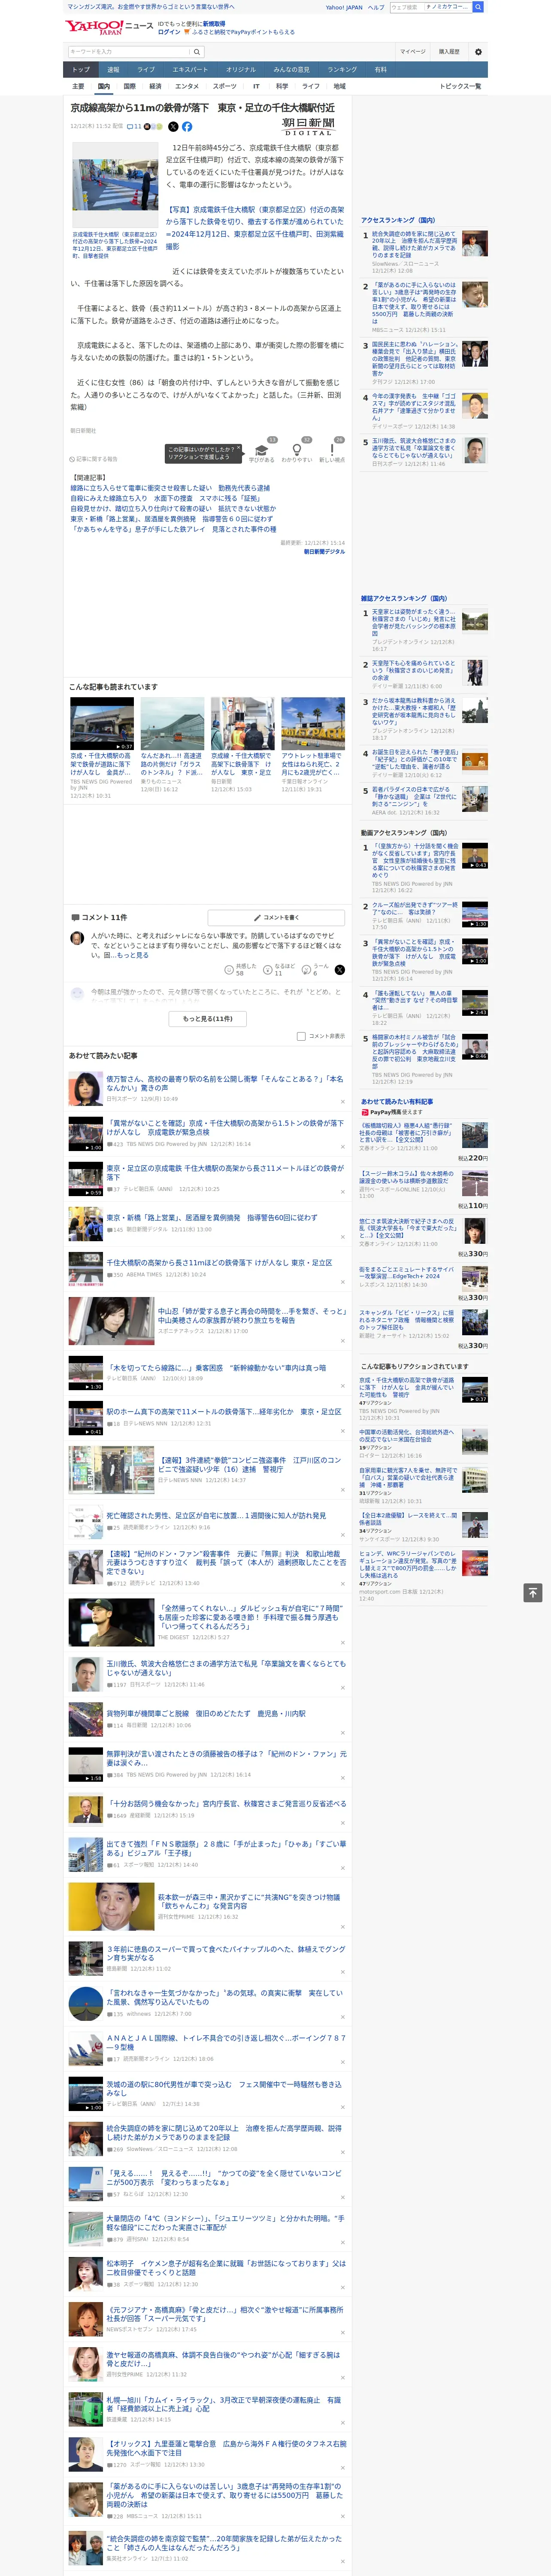Click the search magnifier button beside keyword field
The image size is (551, 2576).
point(197,52)
